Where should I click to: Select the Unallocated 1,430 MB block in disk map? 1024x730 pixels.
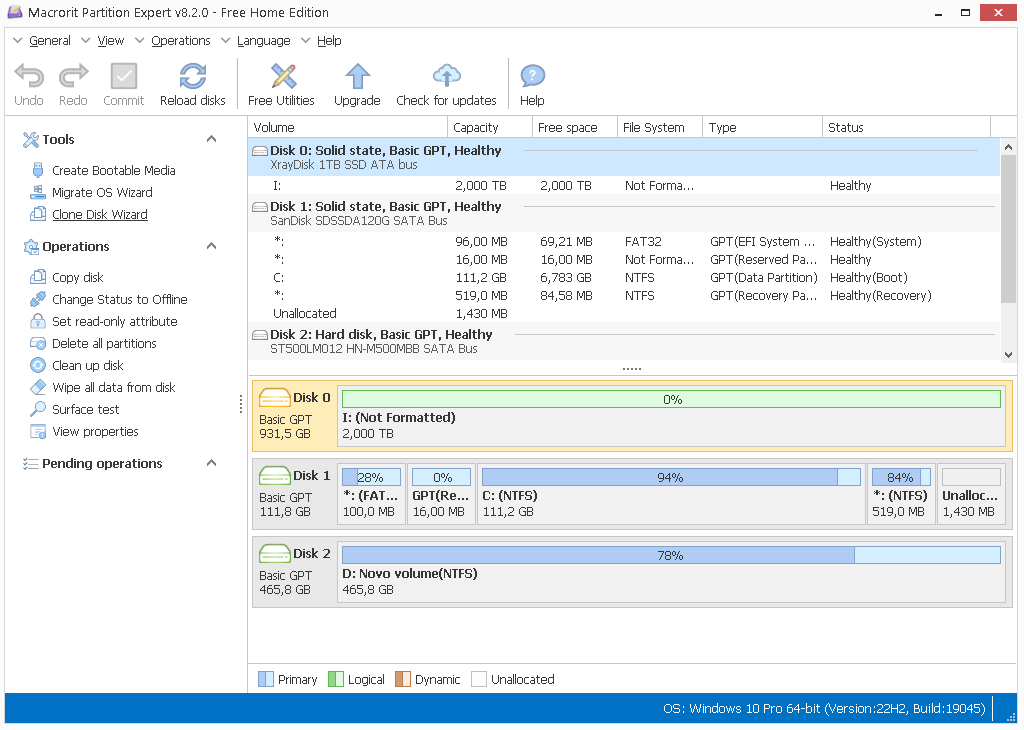pyautogui.click(x=970, y=494)
